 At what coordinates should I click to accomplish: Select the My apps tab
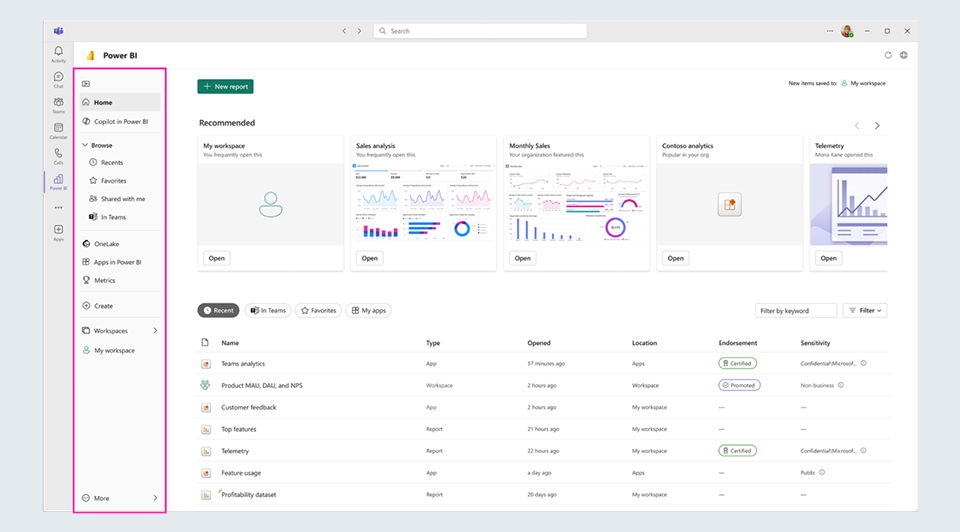(369, 310)
